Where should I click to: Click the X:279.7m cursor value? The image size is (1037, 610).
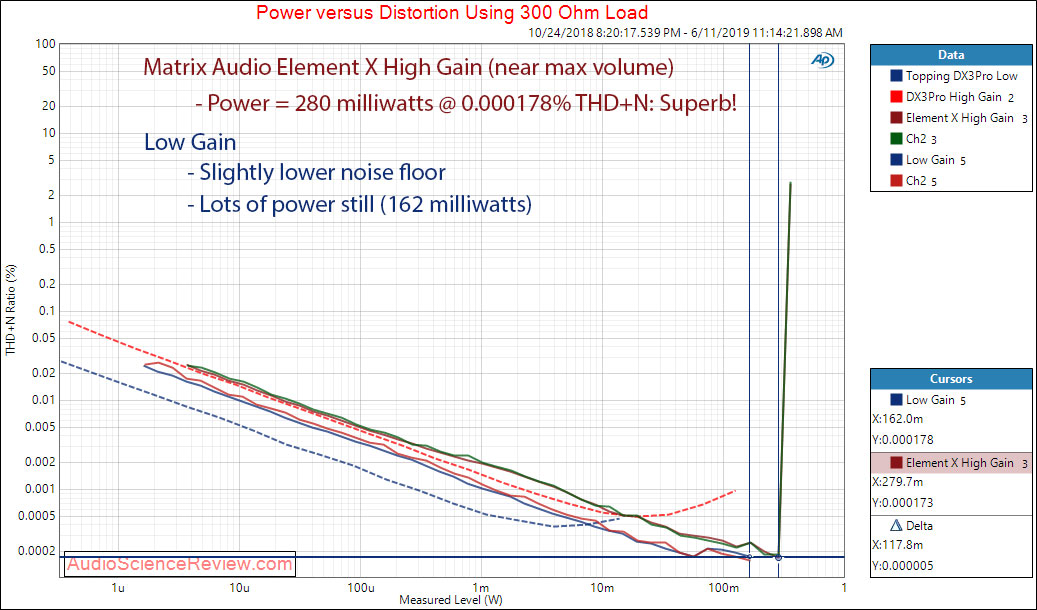[897, 482]
